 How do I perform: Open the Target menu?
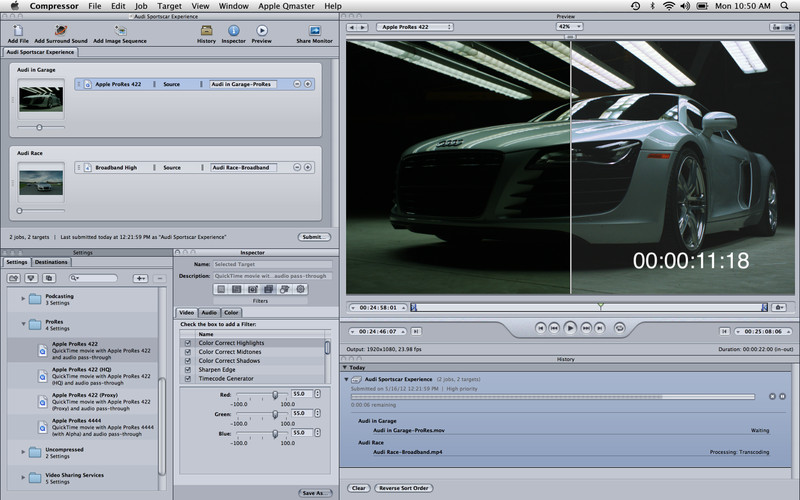point(169,6)
